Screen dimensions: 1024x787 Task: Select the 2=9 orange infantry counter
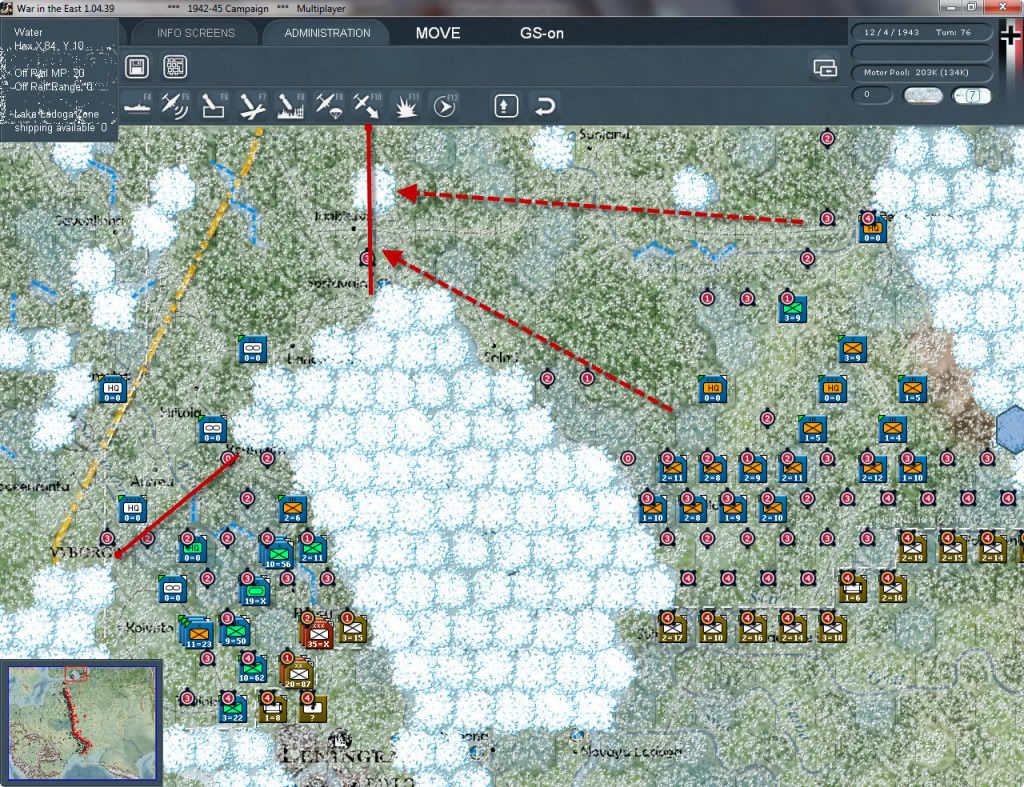[752, 468]
